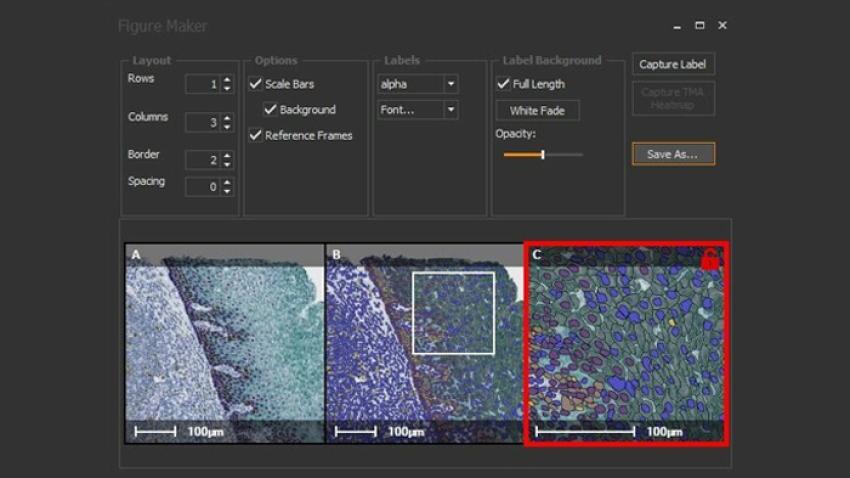This screenshot has height=478, width=850.
Task: Toggle the Background checkbox under Scale Bars
Action: [270, 110]
